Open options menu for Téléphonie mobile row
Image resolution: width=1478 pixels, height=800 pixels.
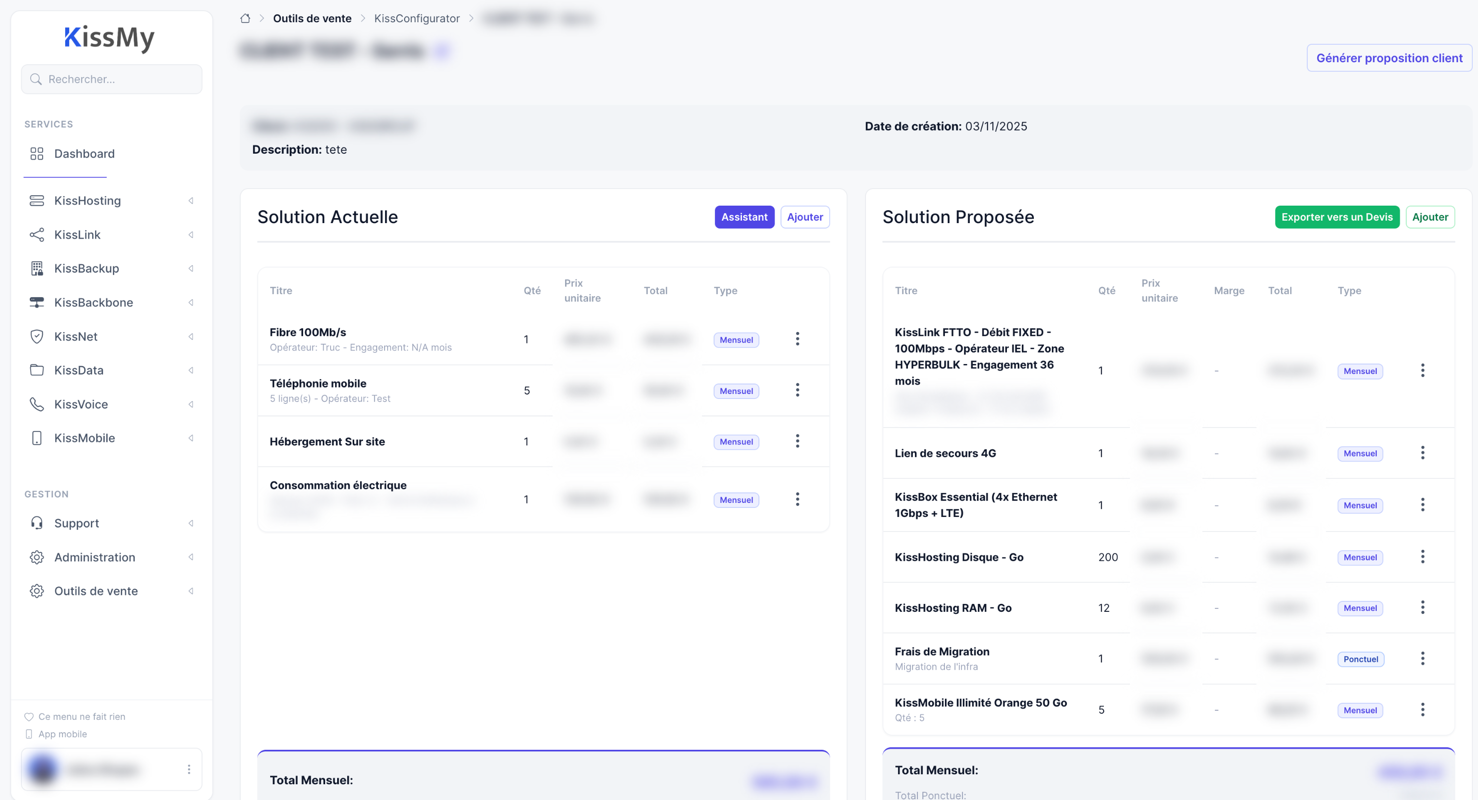[797, 390]
